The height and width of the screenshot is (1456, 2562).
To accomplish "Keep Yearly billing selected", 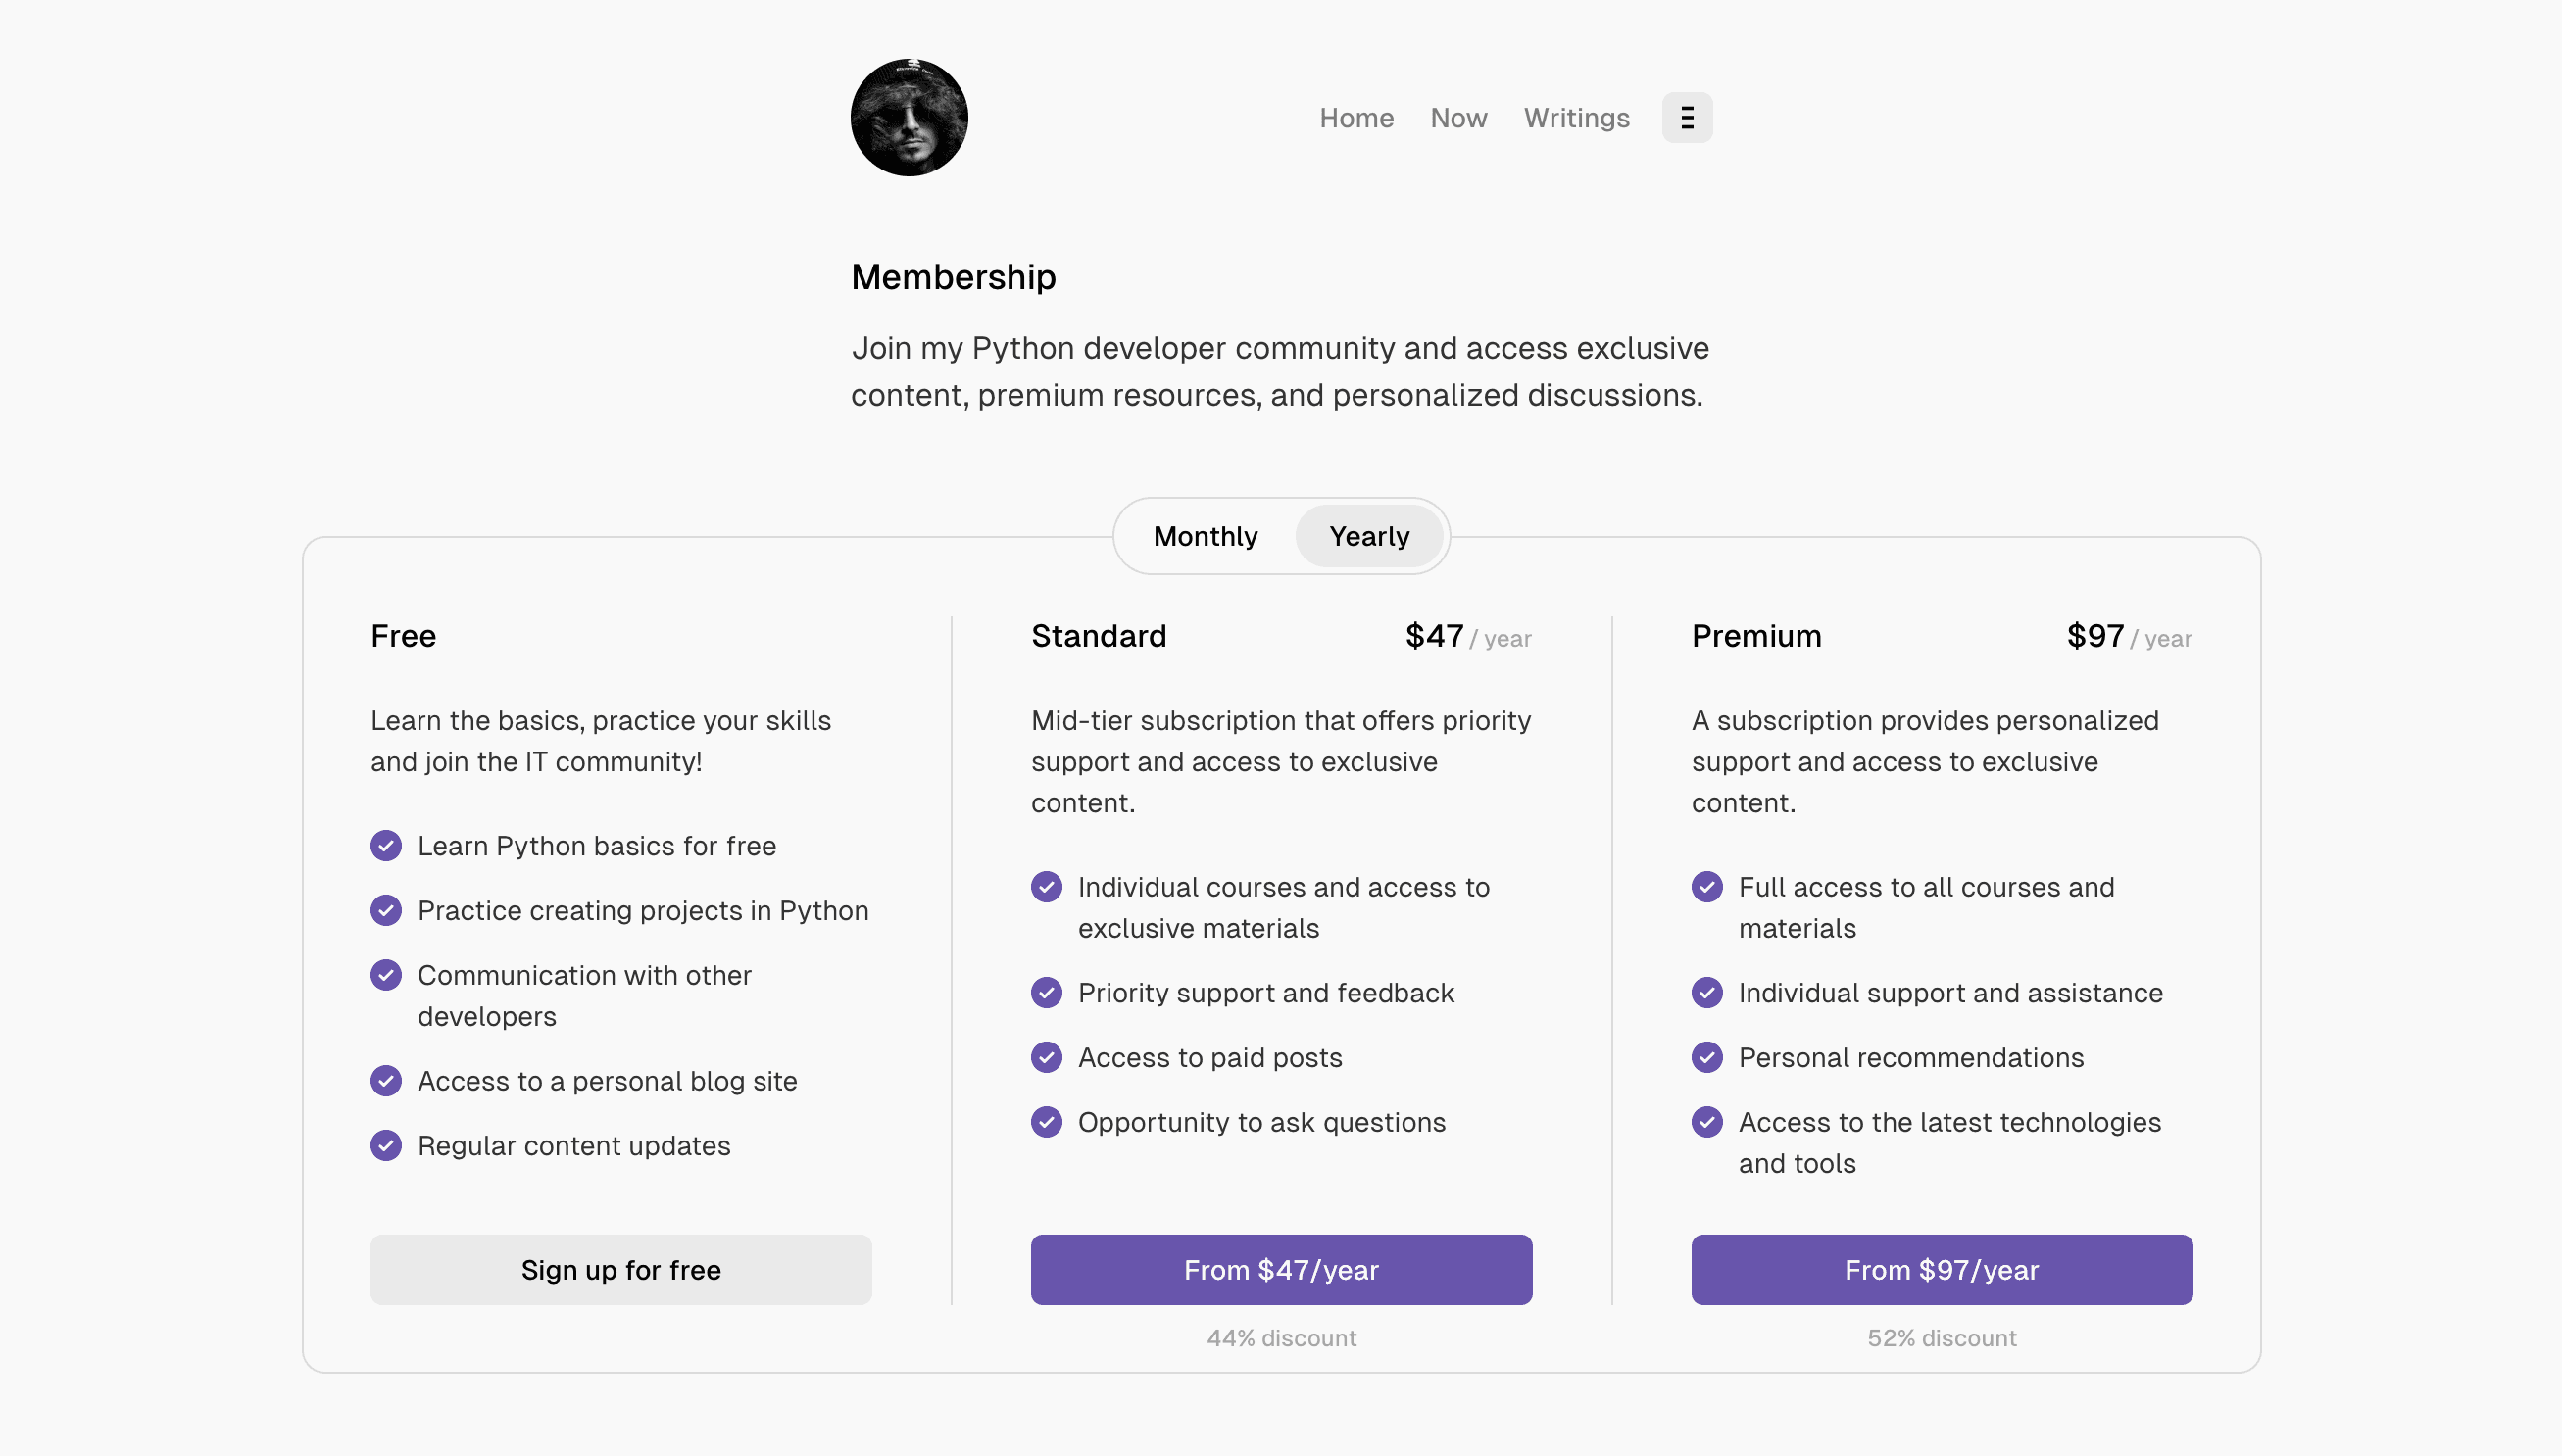I will coord(1369,536).
